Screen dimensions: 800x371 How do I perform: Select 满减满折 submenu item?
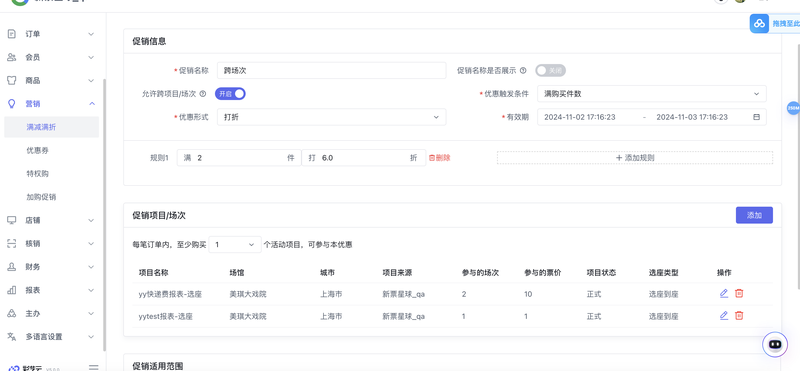(52, 127)
